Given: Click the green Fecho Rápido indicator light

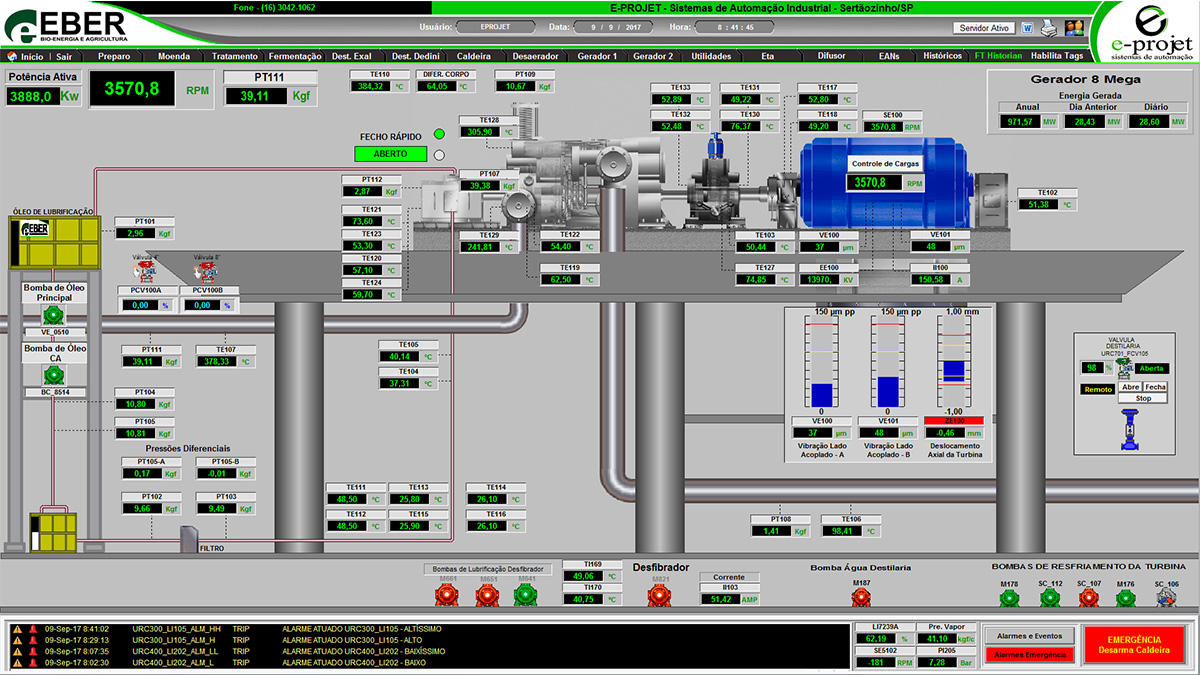Looking at the screenshot, I should point(438,135).
